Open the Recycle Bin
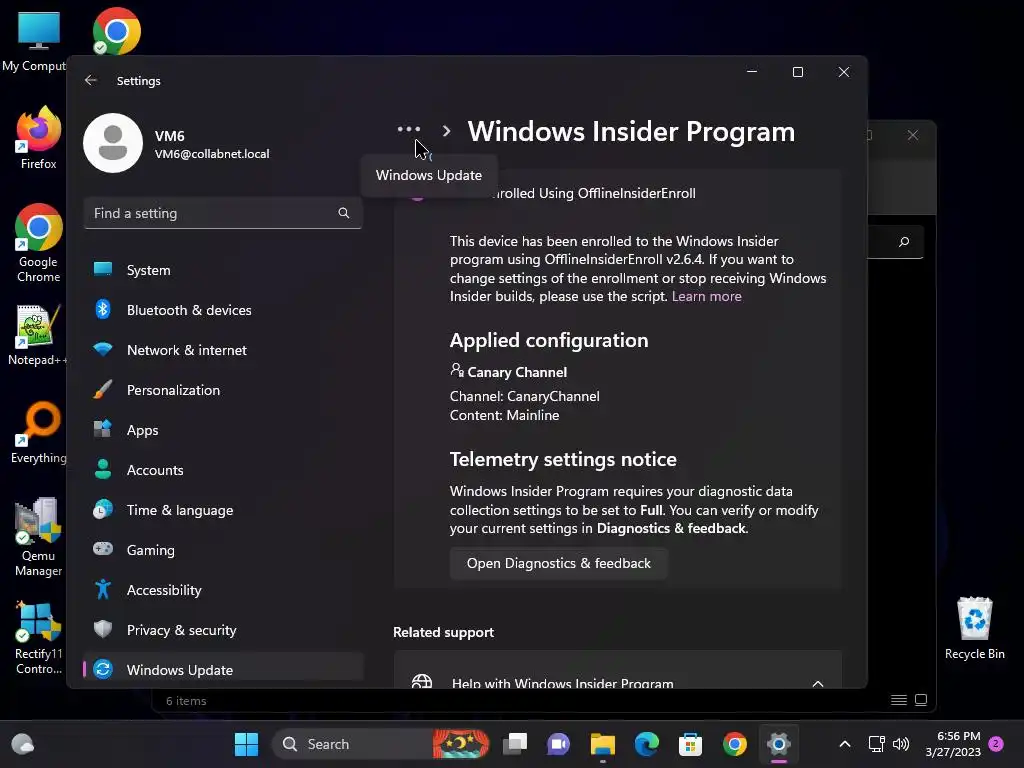 (x=974, y=629)
